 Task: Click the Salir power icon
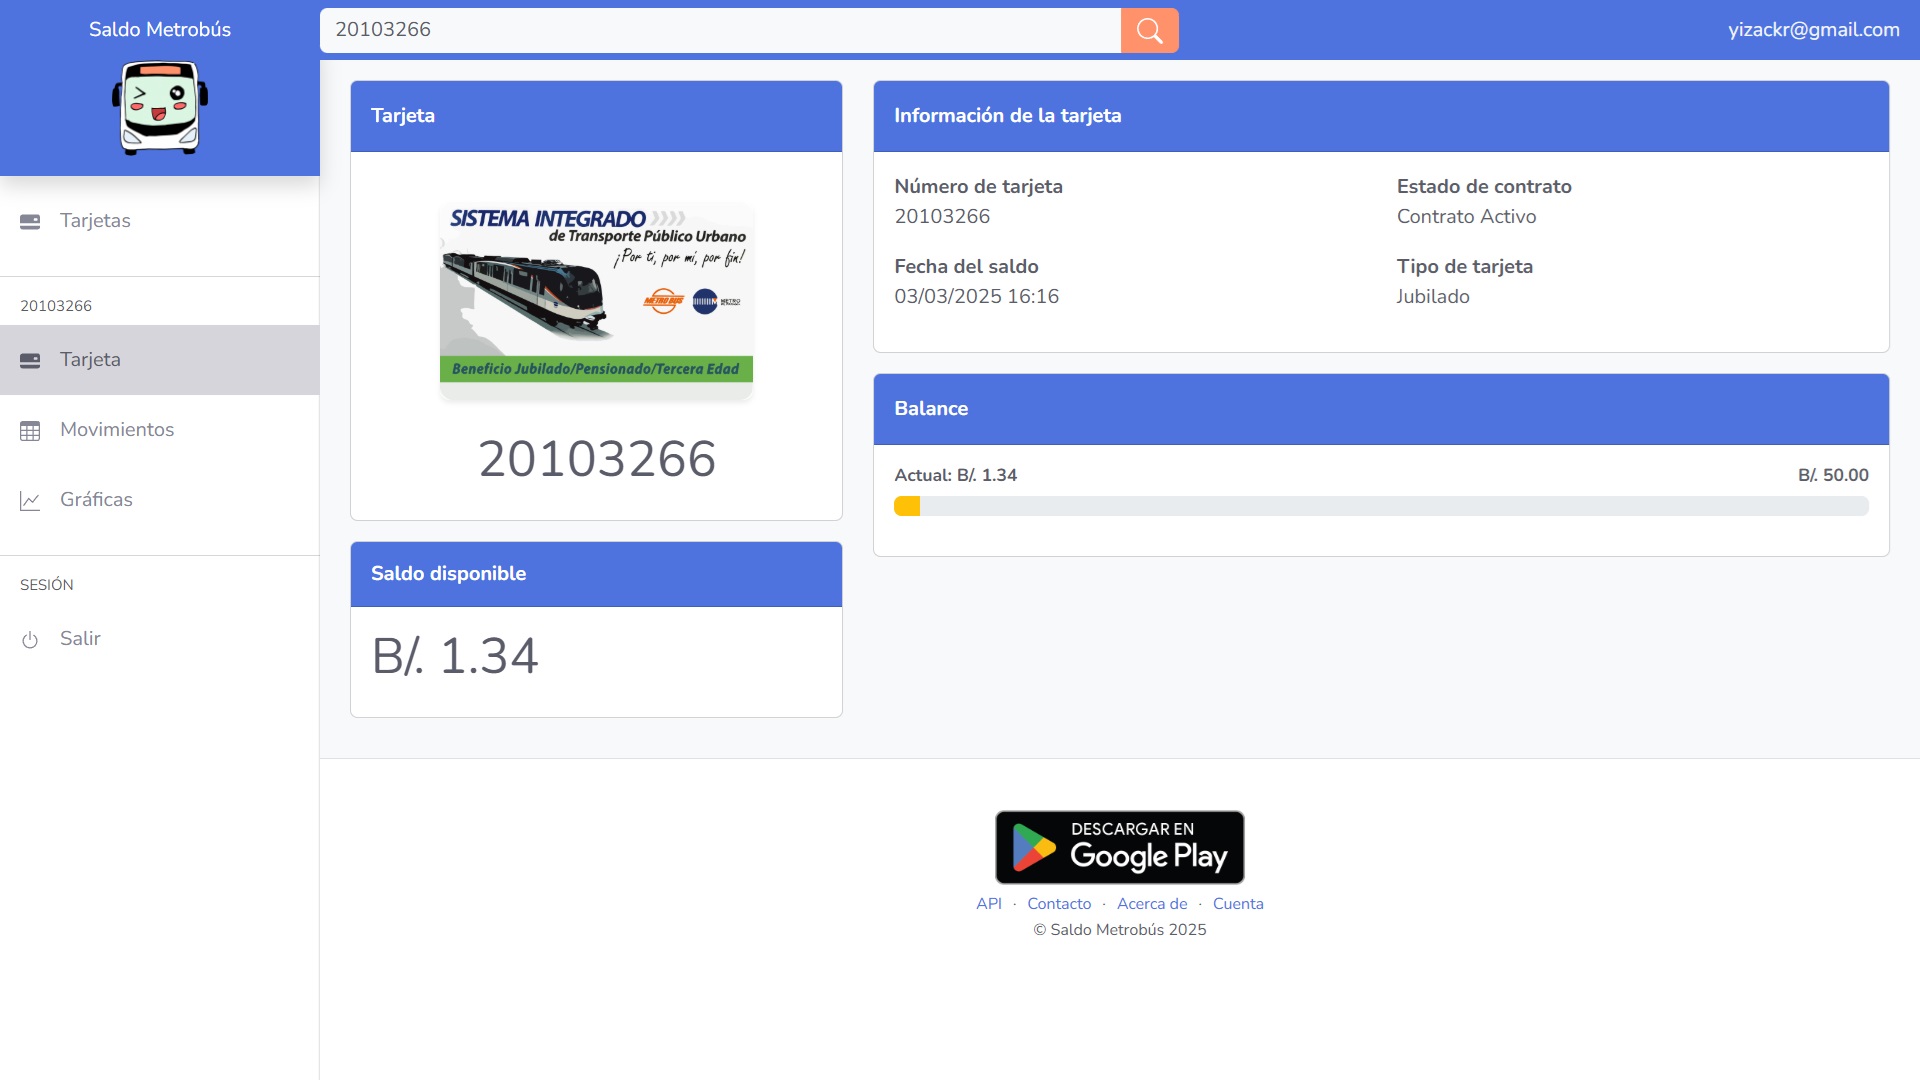[30, 640]
